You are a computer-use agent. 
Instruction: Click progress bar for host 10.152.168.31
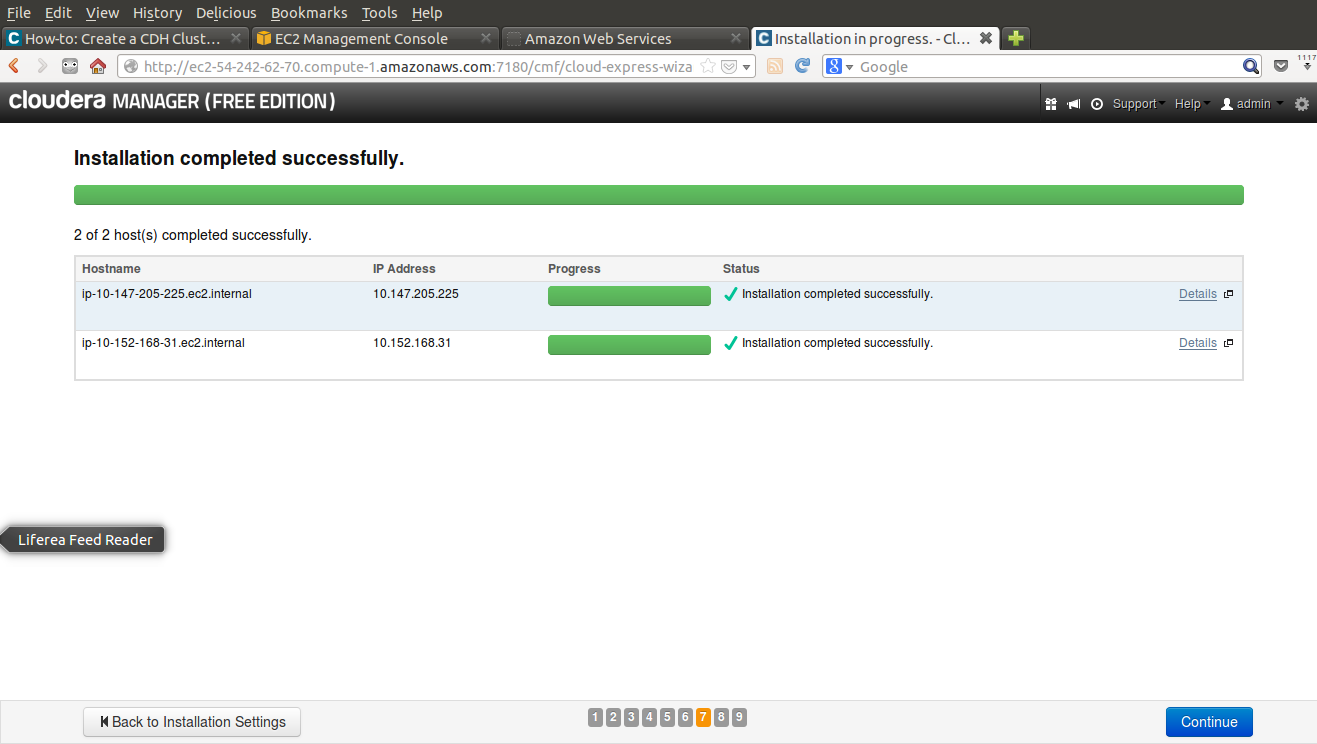pyautogui.click(x=629, y=345)
